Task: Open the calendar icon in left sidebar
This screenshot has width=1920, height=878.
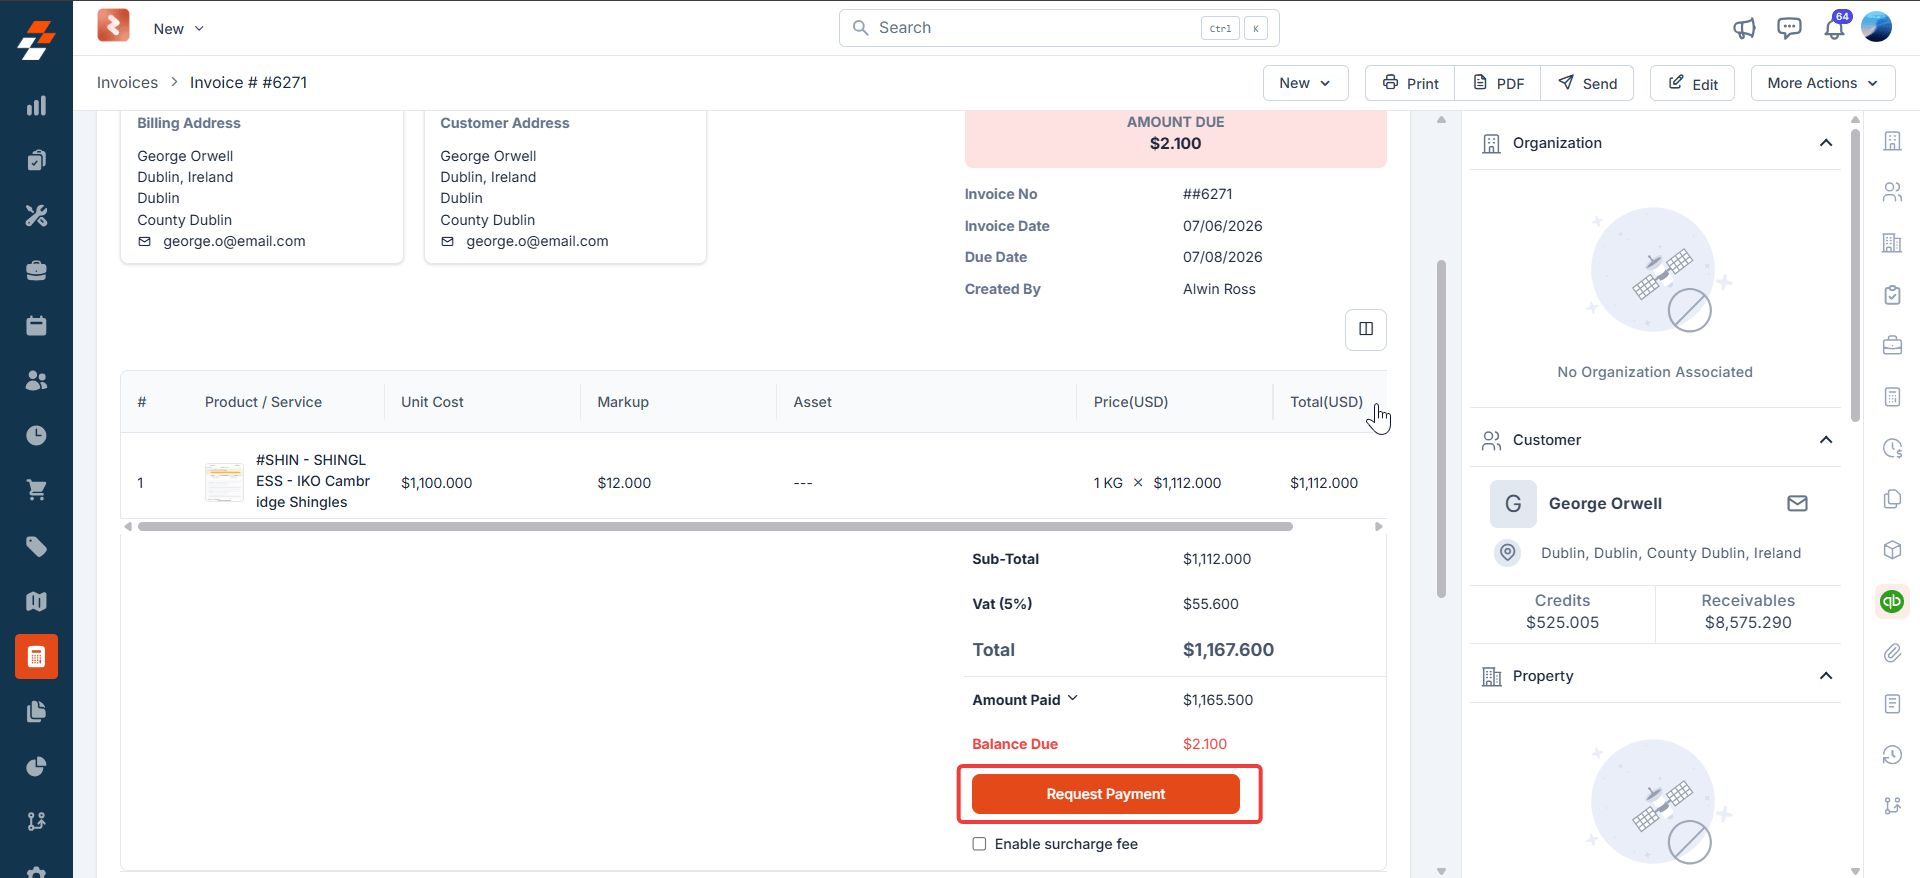Action: click(36, 325)
